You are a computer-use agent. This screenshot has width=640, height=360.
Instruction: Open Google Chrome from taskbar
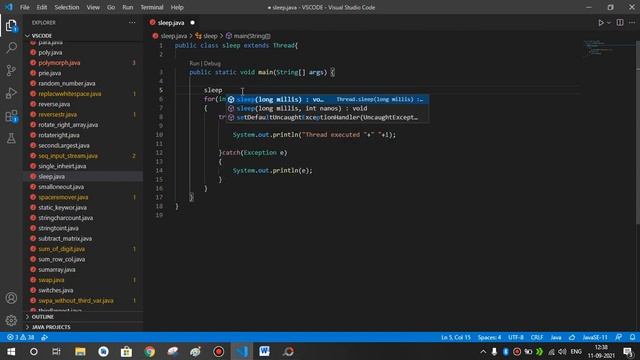point(150,351)
